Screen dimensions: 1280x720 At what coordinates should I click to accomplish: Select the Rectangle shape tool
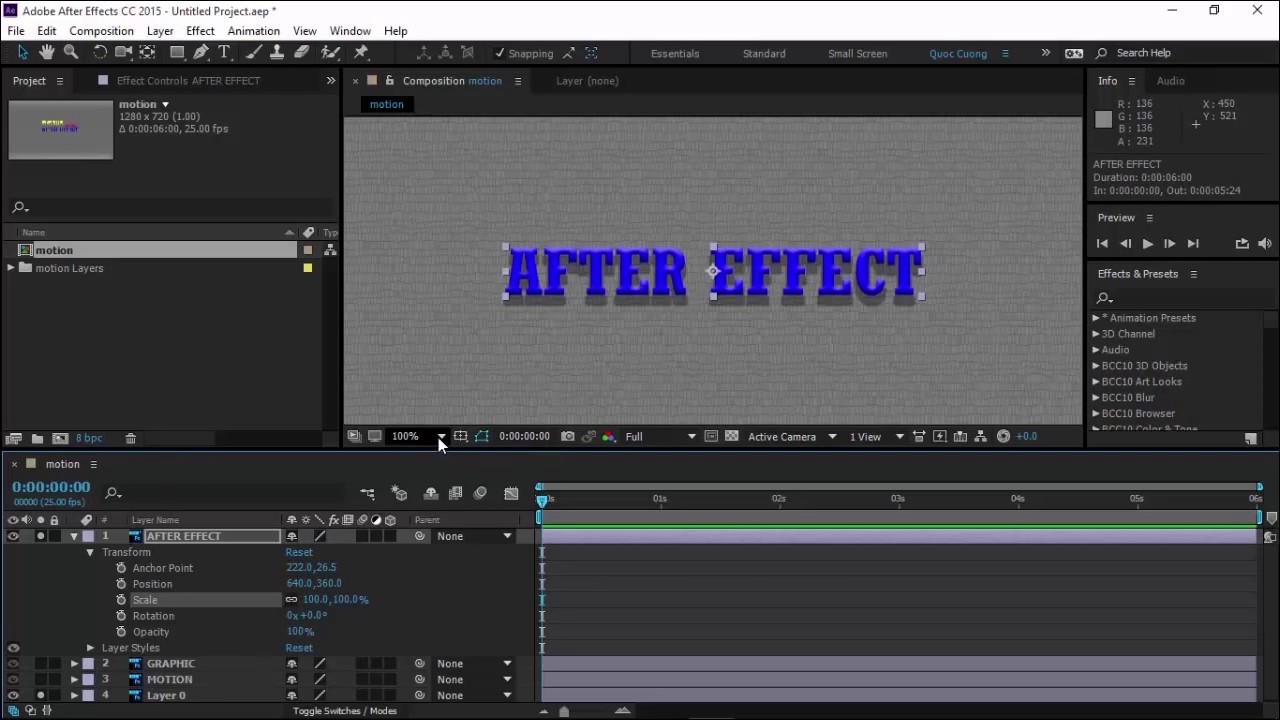point(177,53)
